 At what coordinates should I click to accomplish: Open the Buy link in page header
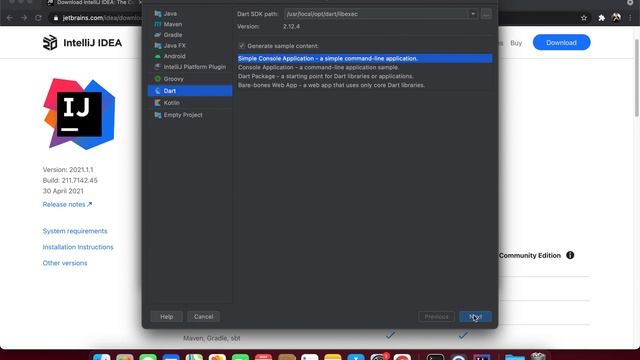[x=516, y=43]
